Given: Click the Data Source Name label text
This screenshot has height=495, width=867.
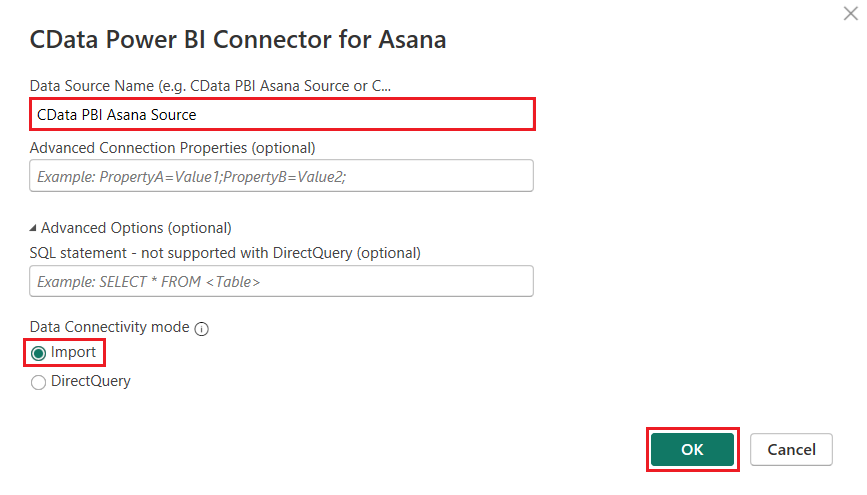Looking at the screenshot, I should tap(210, 86).
